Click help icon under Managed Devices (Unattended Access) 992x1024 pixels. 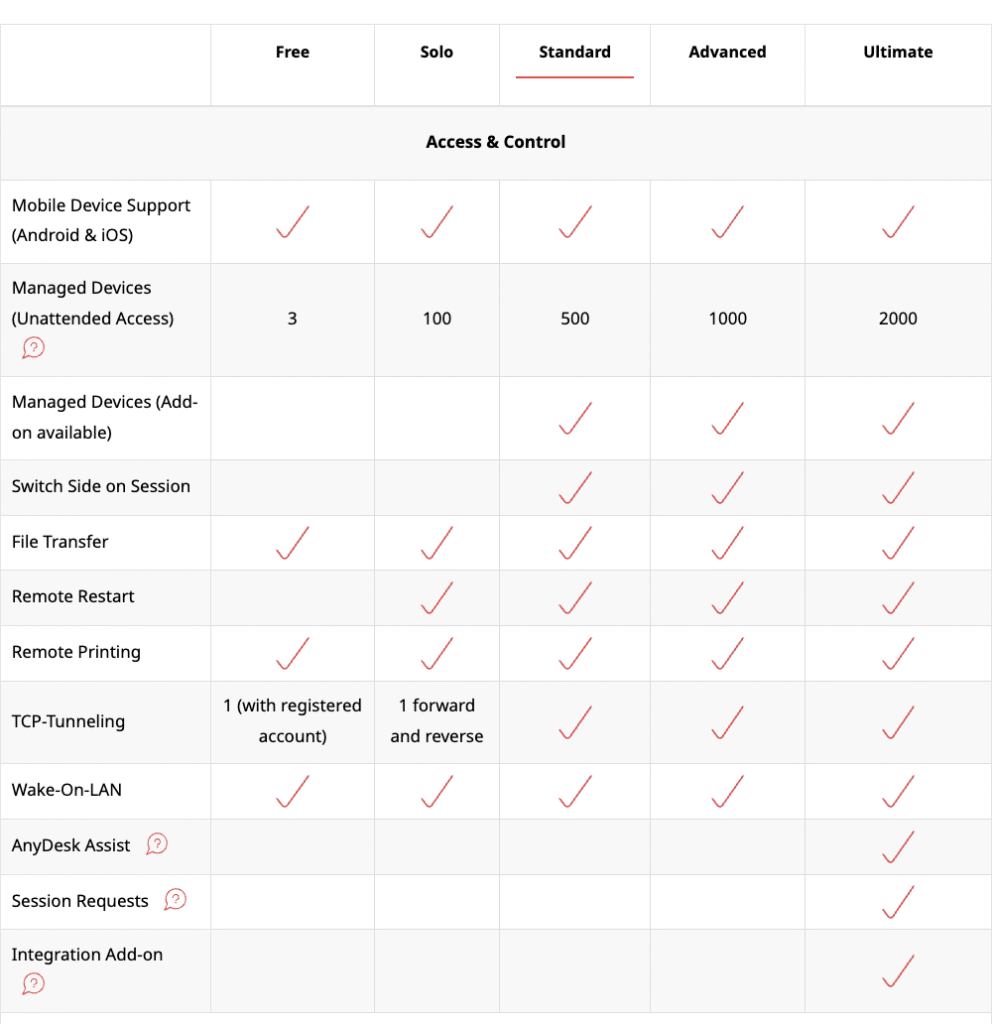pyautogui.click(x=33, y=348)
